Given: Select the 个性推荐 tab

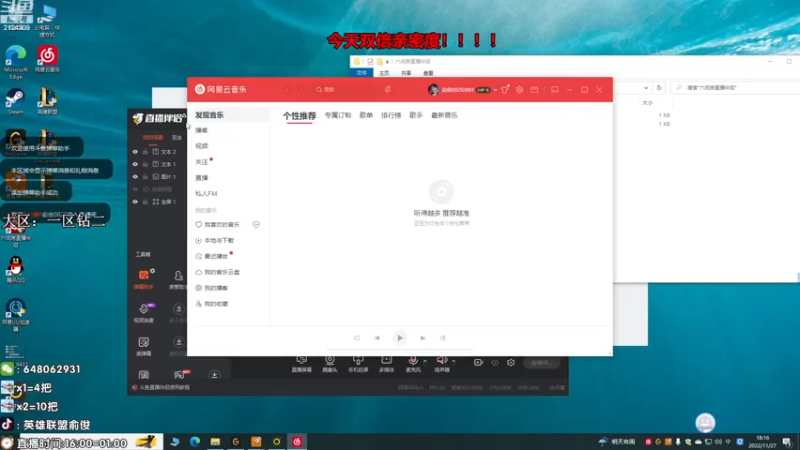Looking at the screenshot, I should coord(299,116).
